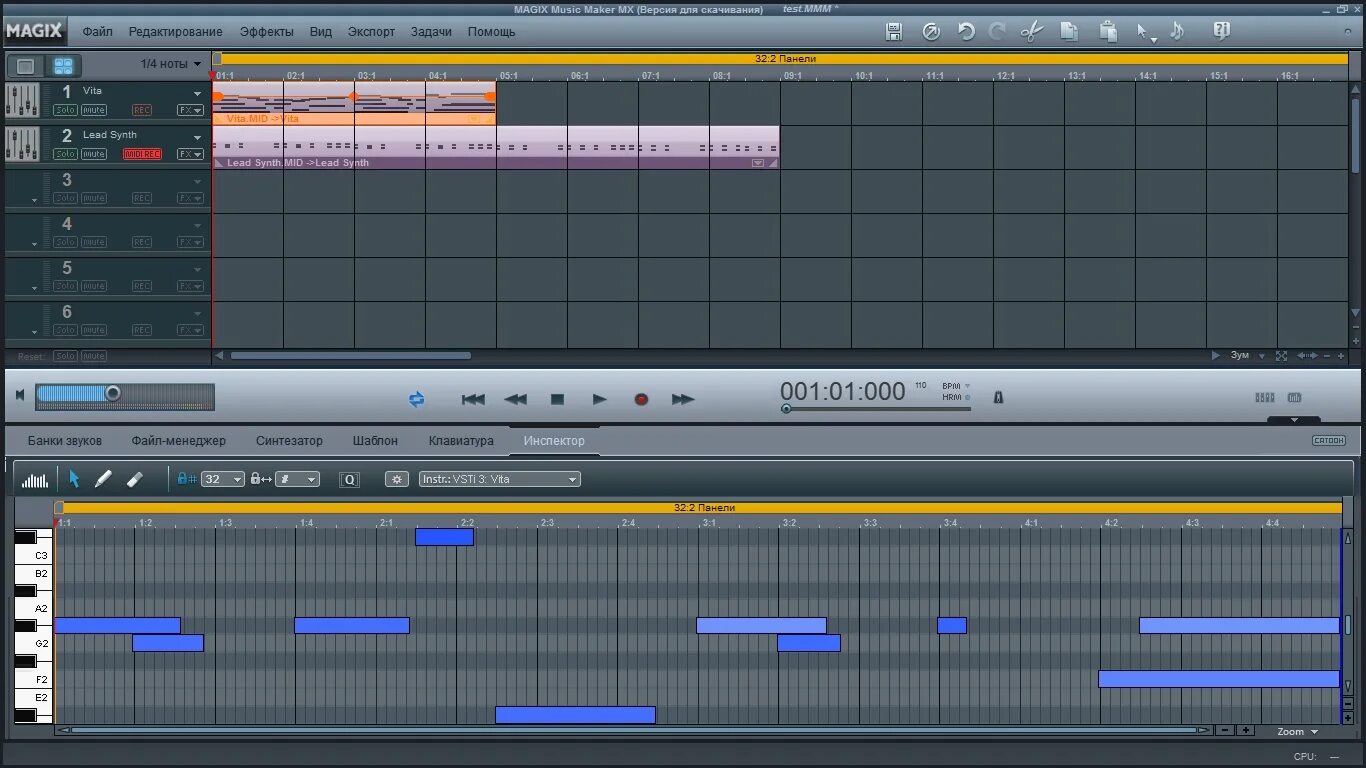1366x768 pixels.
Task: Click the export arrow icon in toolbar
Action: click(x=931, y=32)
